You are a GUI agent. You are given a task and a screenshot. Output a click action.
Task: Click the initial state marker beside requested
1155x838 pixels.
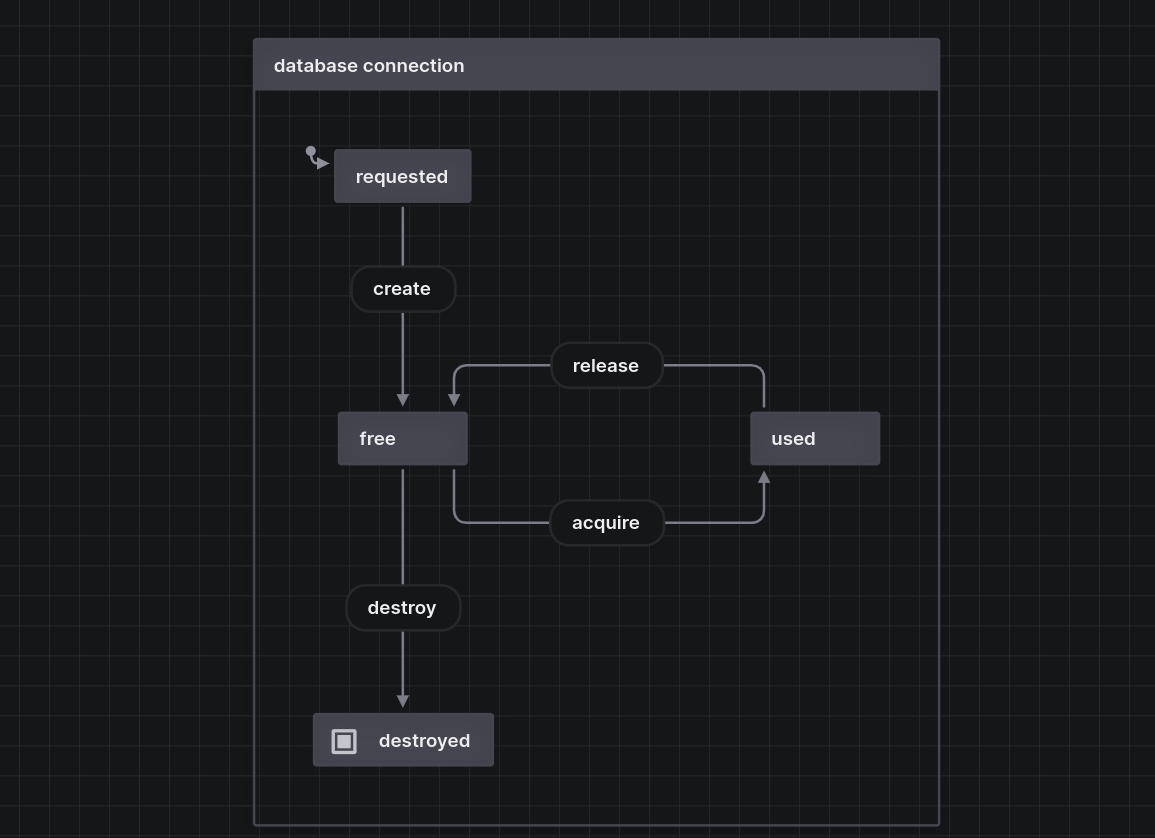(x=311, y=152)
